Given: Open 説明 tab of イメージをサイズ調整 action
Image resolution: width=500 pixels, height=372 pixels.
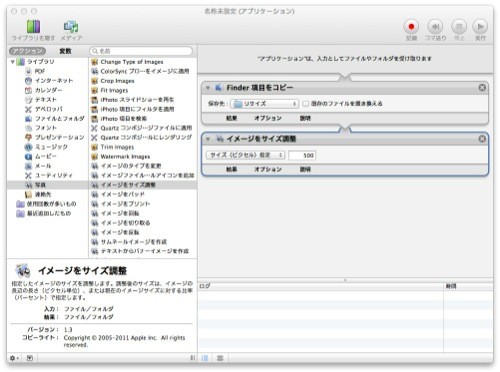Looking at the screenshot, I should click(x=305, y=170).
